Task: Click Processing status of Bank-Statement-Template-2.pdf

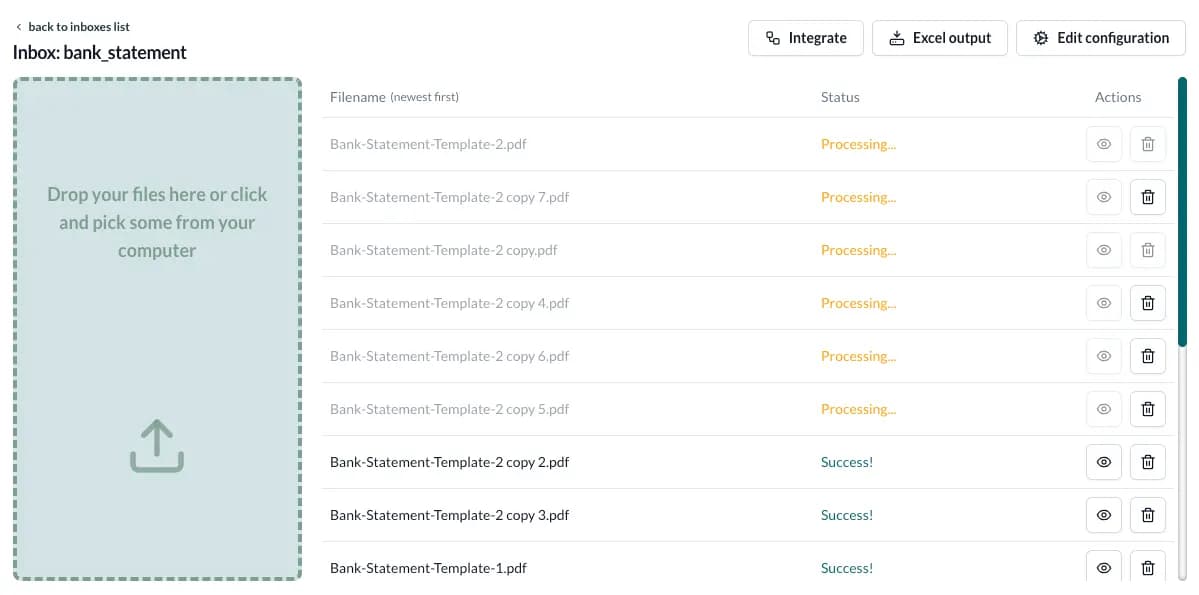Action: [858, 144]
